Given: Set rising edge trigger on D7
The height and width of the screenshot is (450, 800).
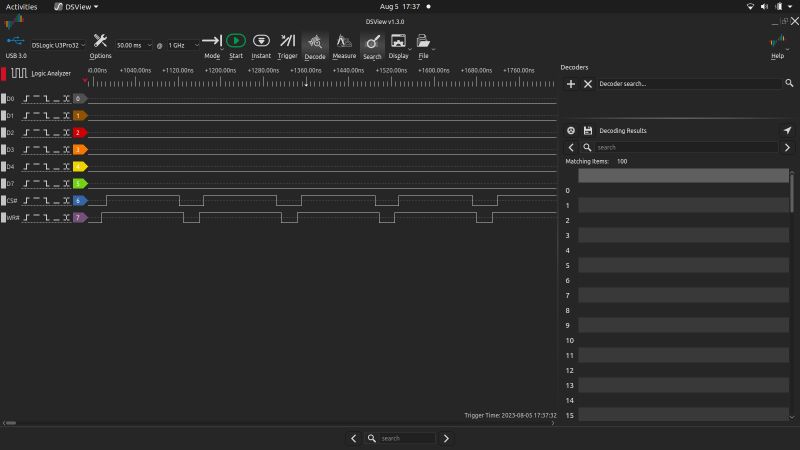Looking at the screenshot, I should click(27, 183).
